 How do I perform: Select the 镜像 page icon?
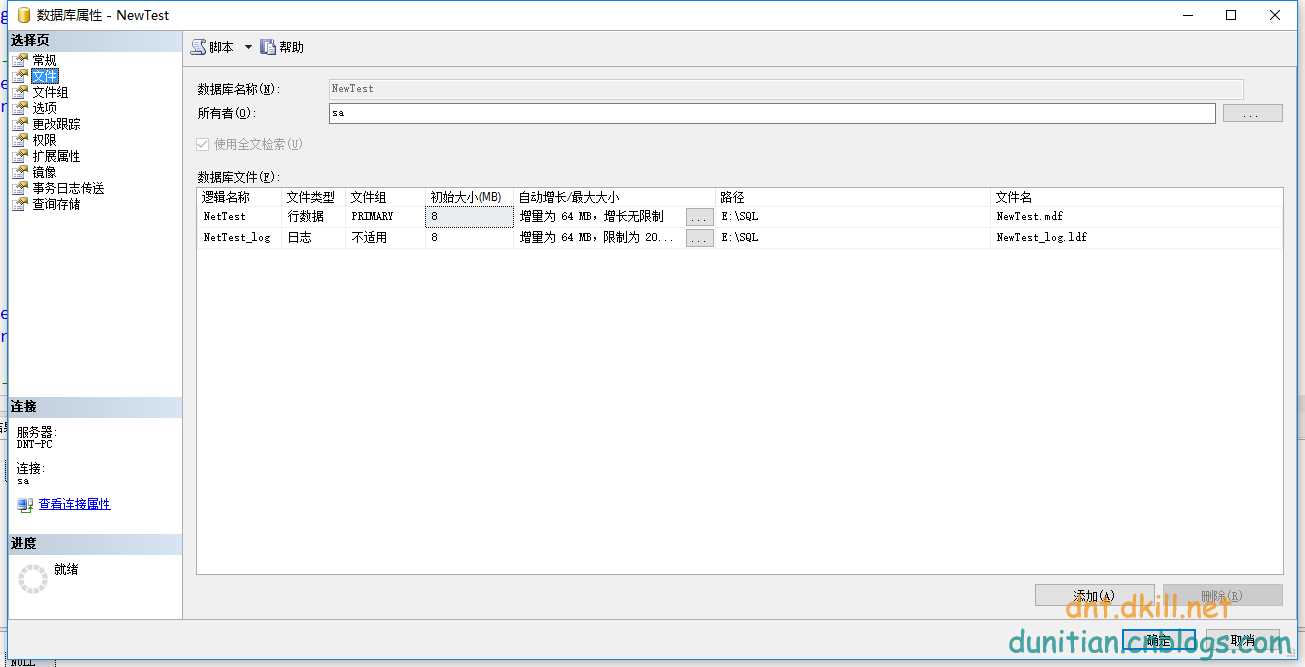point(20,172)
